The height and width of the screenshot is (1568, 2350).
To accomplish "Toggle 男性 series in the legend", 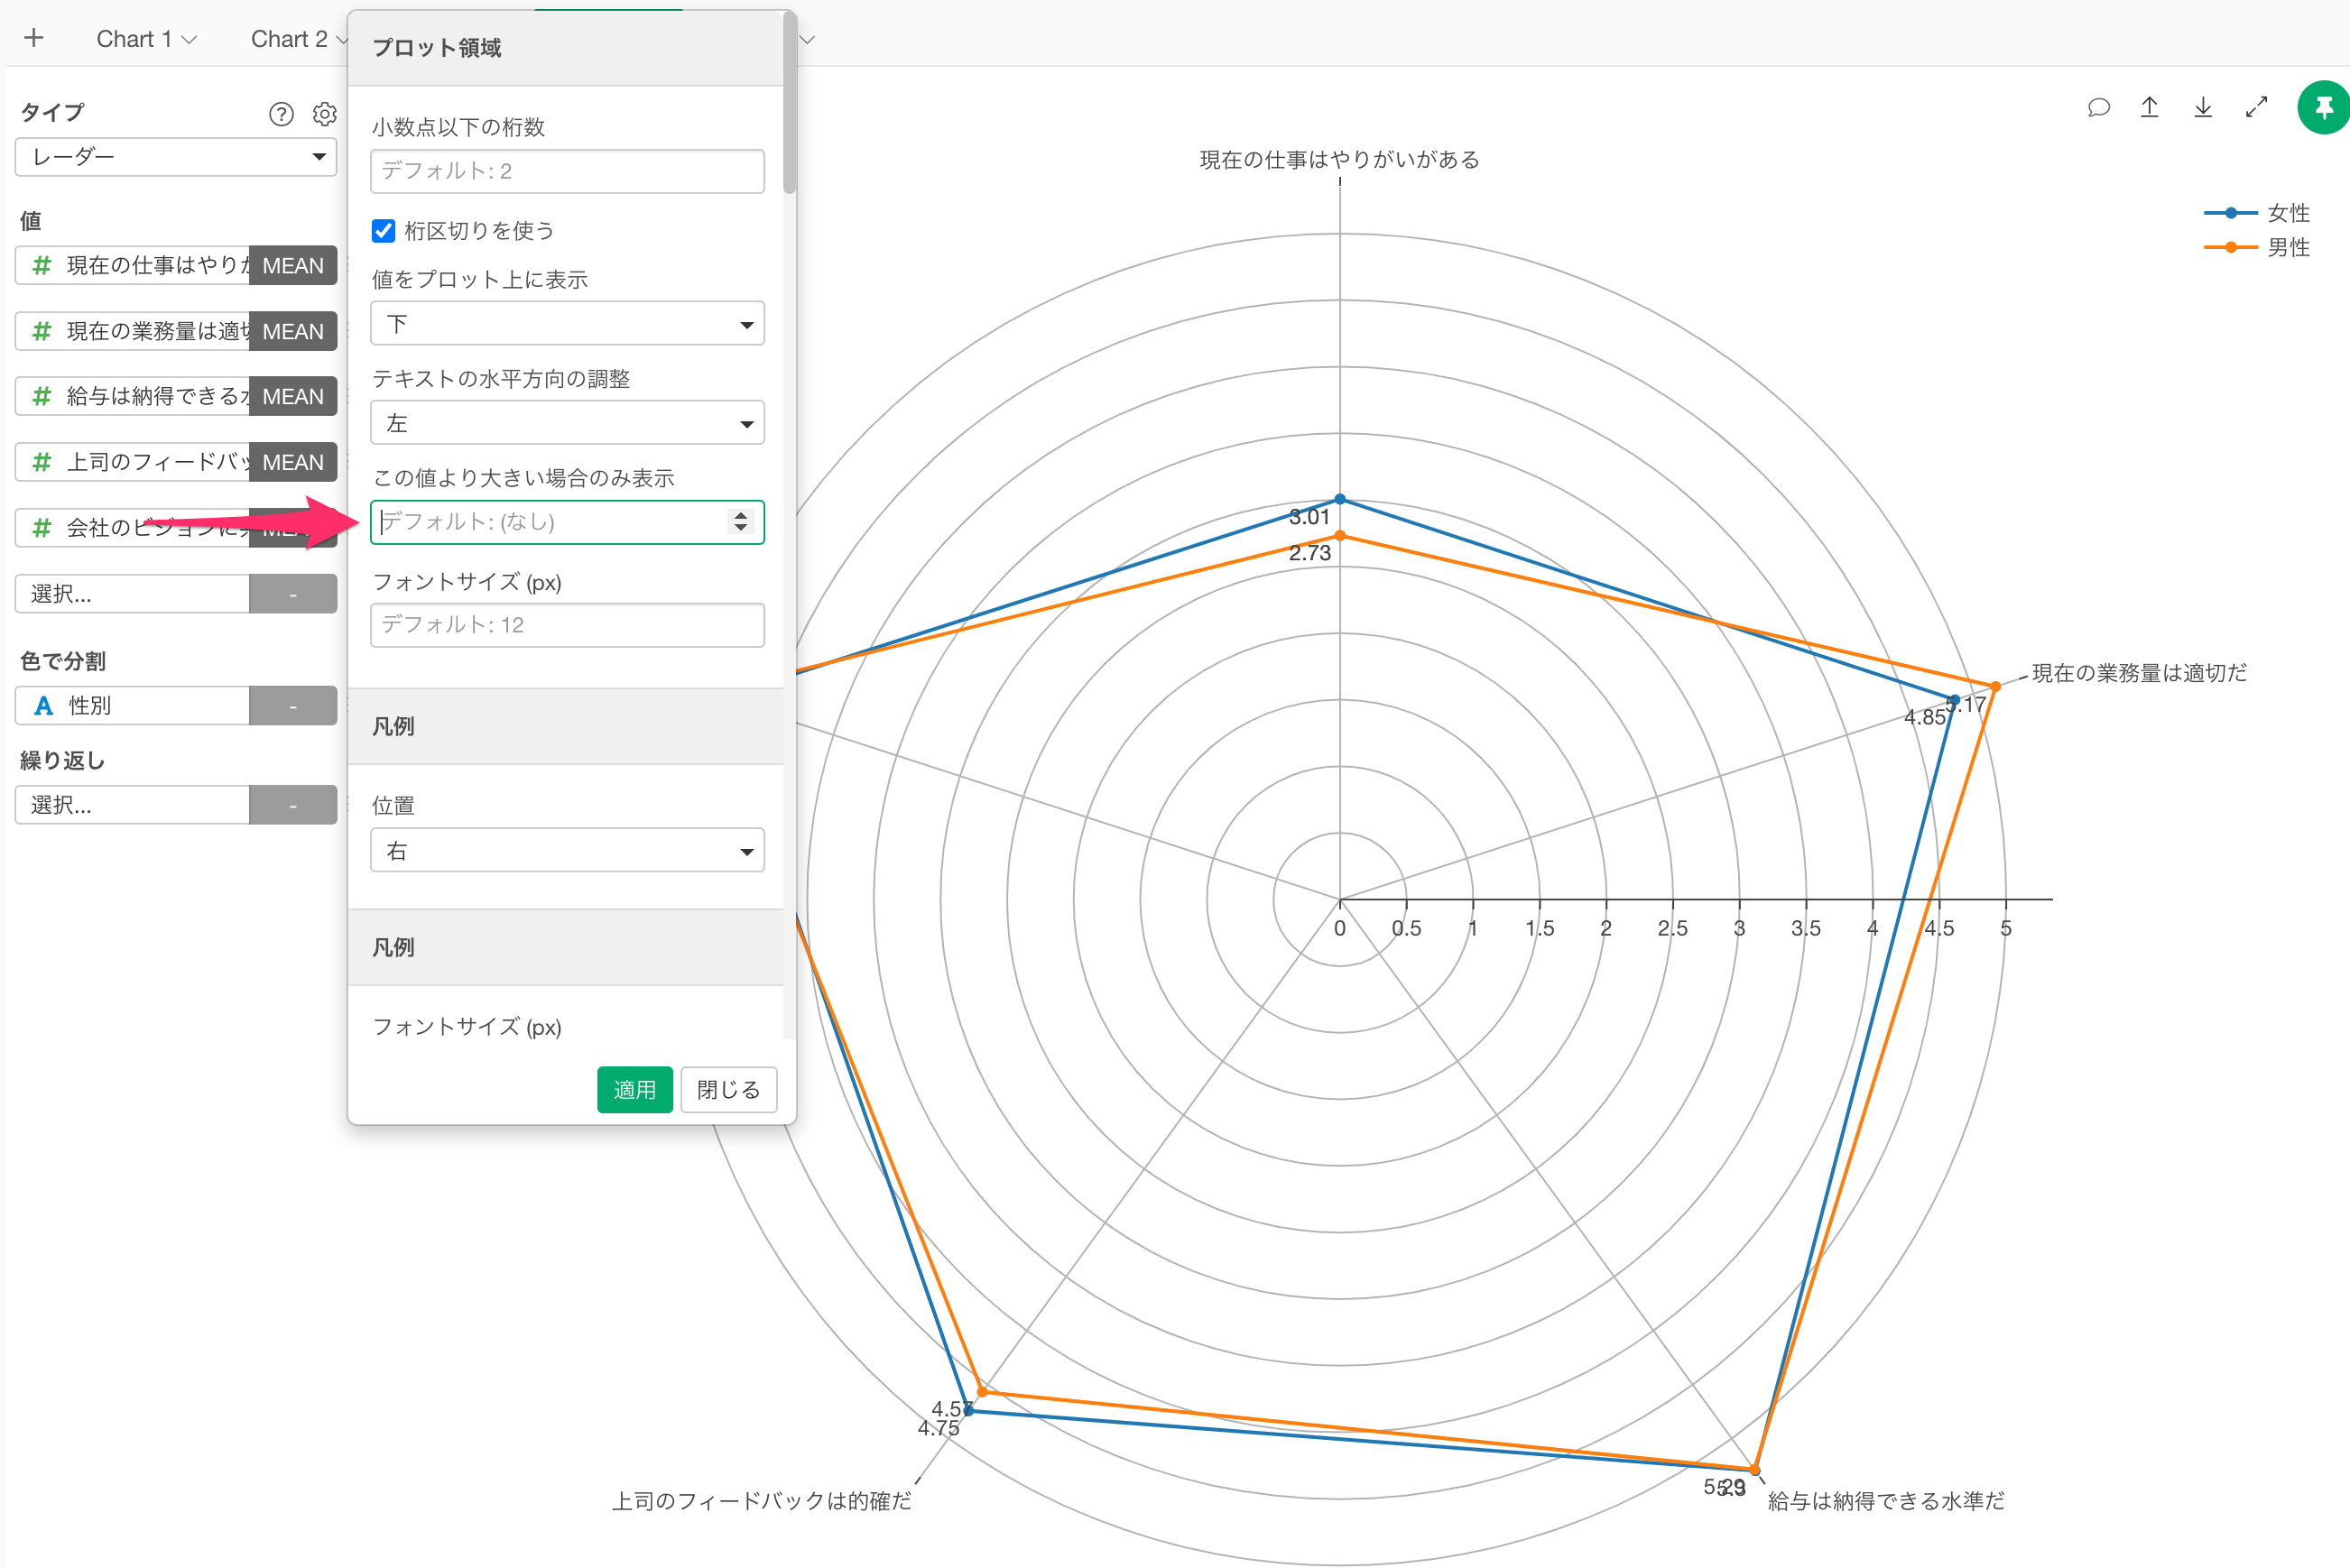I will coord(2257,247).
